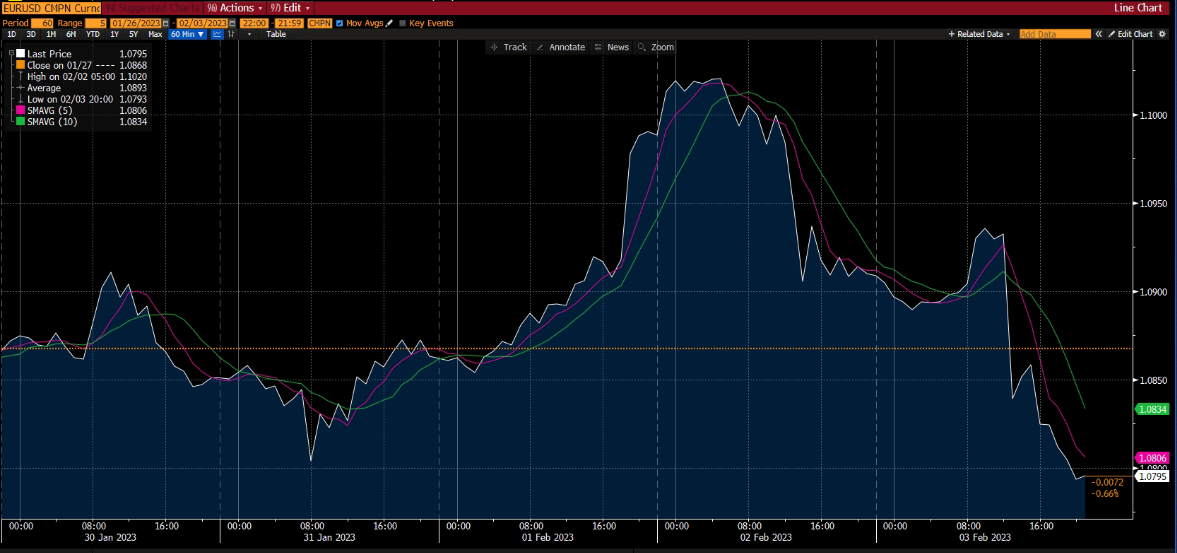Open chart settings gear icon
Image resolution: width=1177 pixels, height=553 pixels.
[1164, 34]
